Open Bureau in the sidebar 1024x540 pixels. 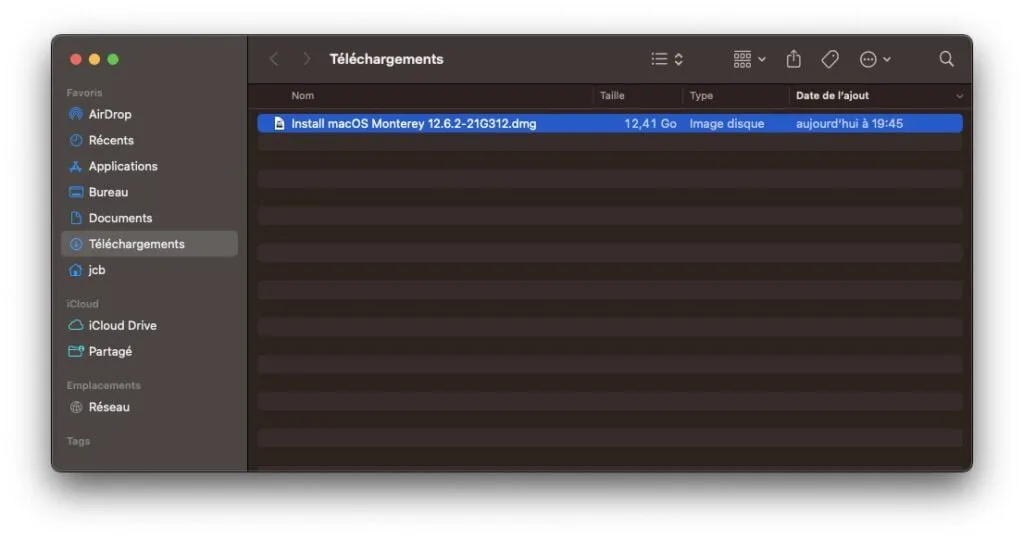coord(149,193)
